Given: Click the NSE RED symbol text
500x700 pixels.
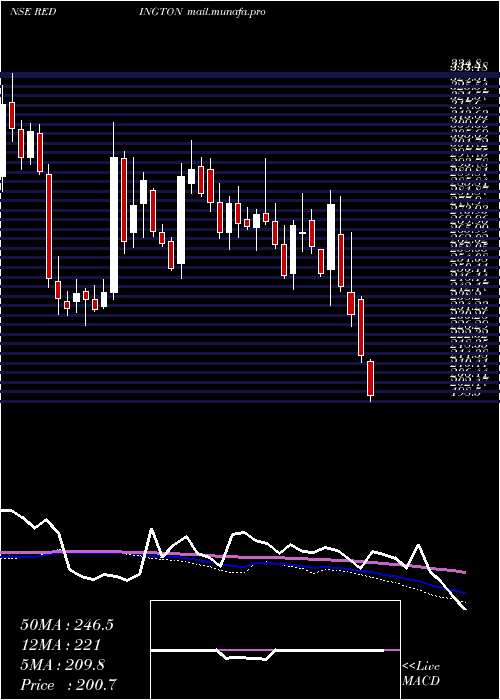Looking at the screenshot, I should tap(33, 12).
